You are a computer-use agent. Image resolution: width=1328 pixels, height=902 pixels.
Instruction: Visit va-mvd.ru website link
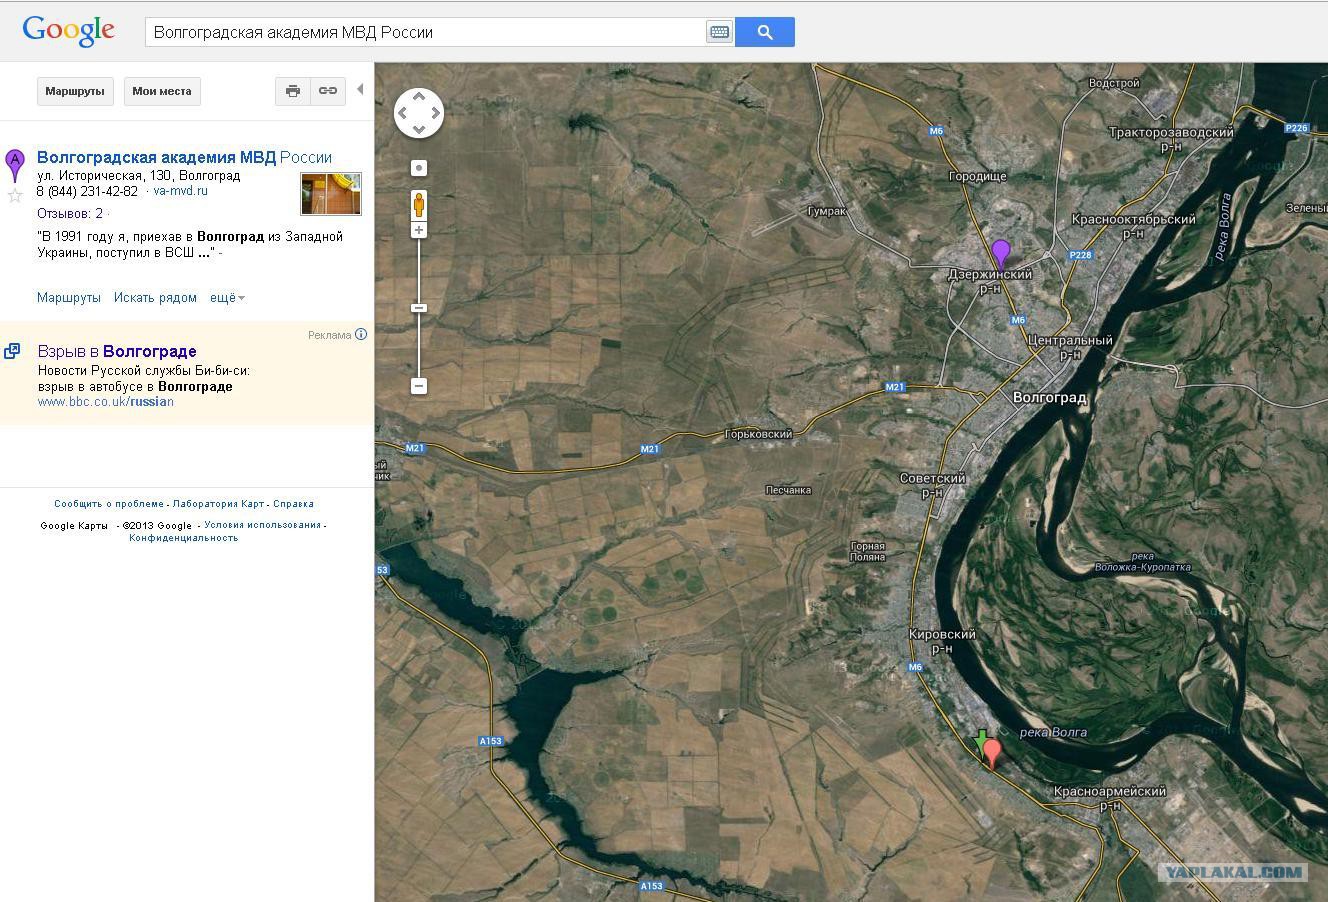coord(181,191)
